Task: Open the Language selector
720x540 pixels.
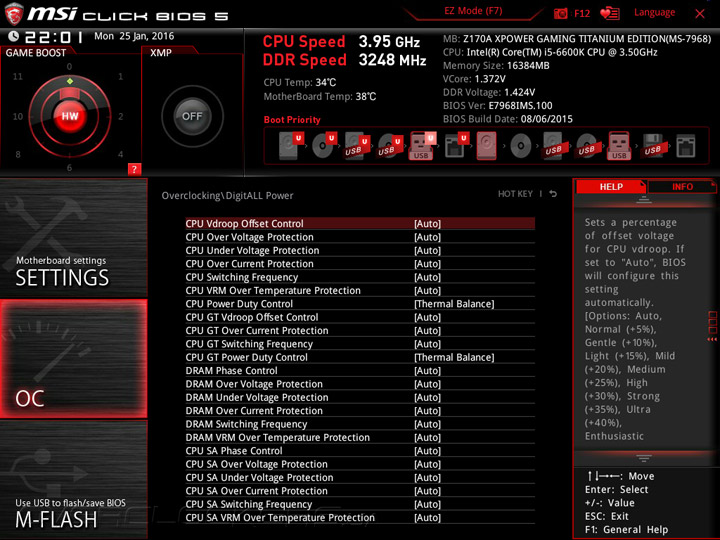Action: [654, 13]
